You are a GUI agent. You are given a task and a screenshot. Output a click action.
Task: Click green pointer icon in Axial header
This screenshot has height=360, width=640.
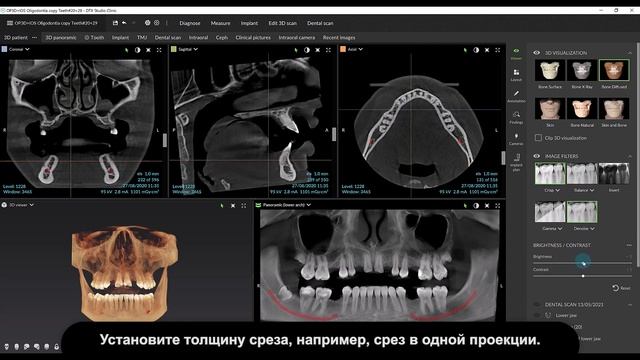tap(465, 50)
